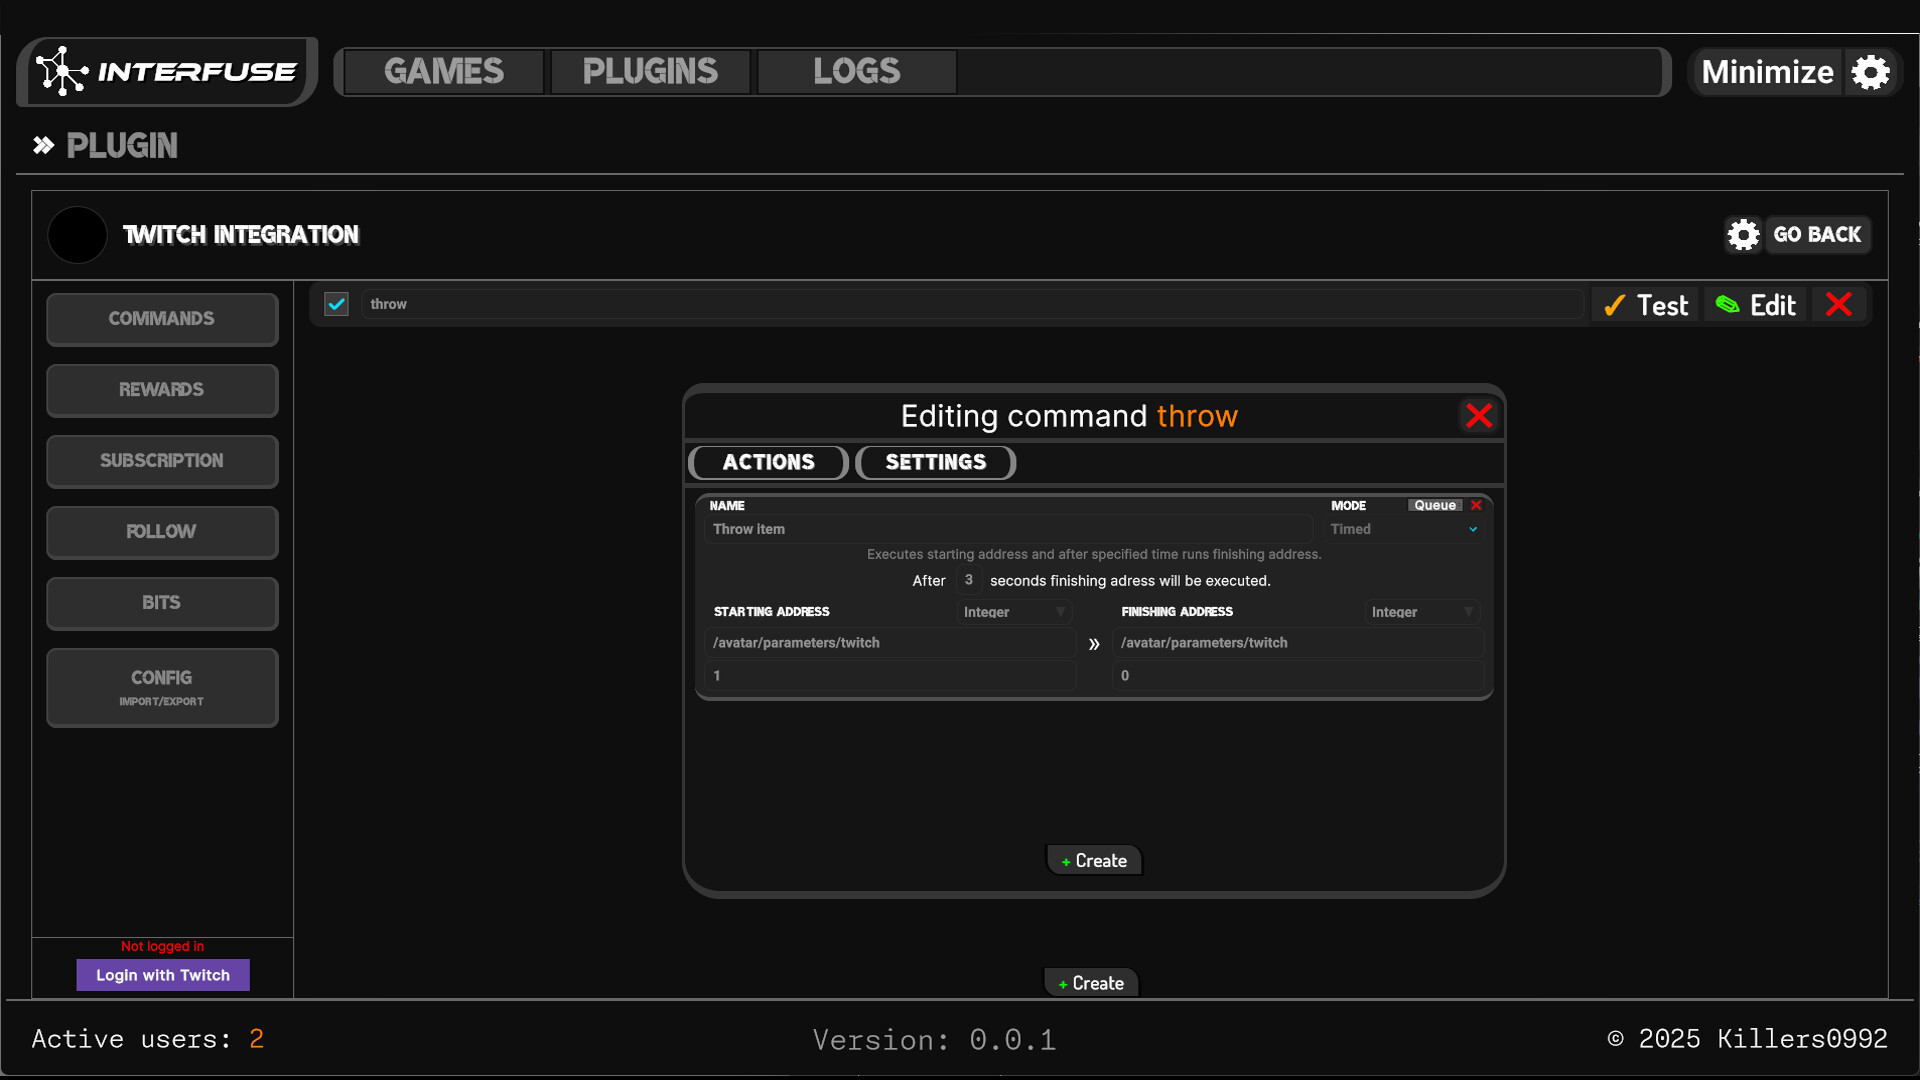Click Login with Twitch
This screenshot has width=1920, height=1080.
[162, 975]
